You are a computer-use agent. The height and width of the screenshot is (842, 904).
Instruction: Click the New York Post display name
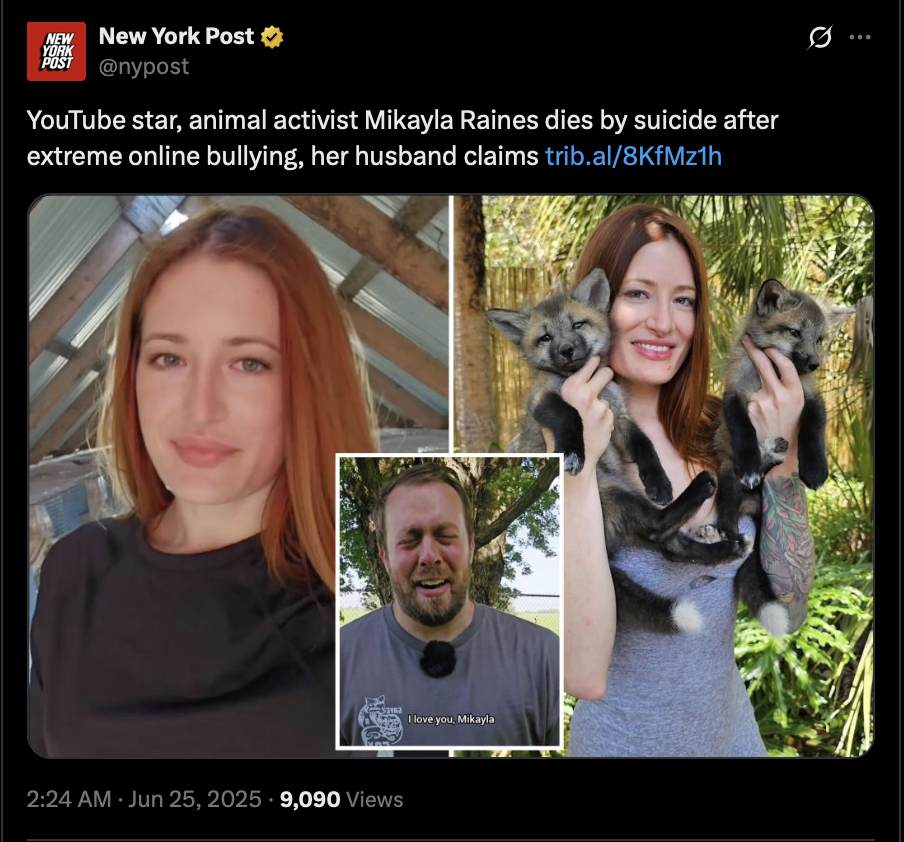(x=176, y=36)
